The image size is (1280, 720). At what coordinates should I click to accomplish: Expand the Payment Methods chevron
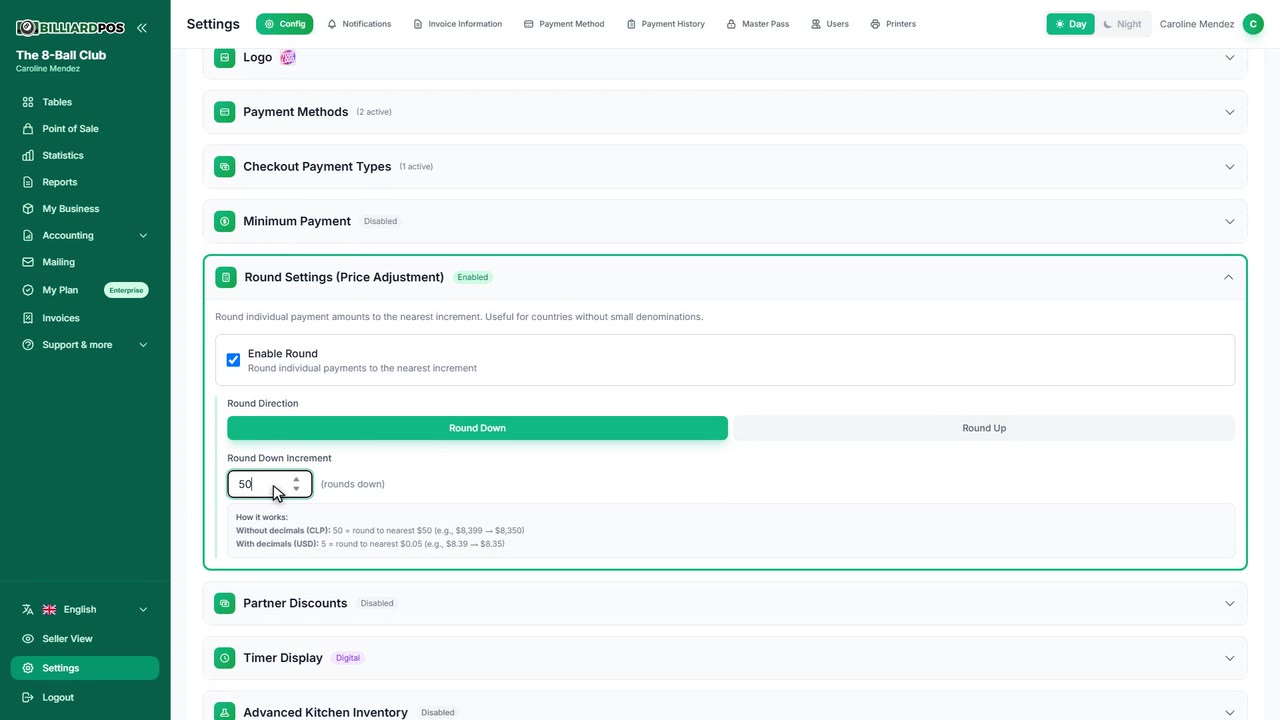coord(1230,112)
